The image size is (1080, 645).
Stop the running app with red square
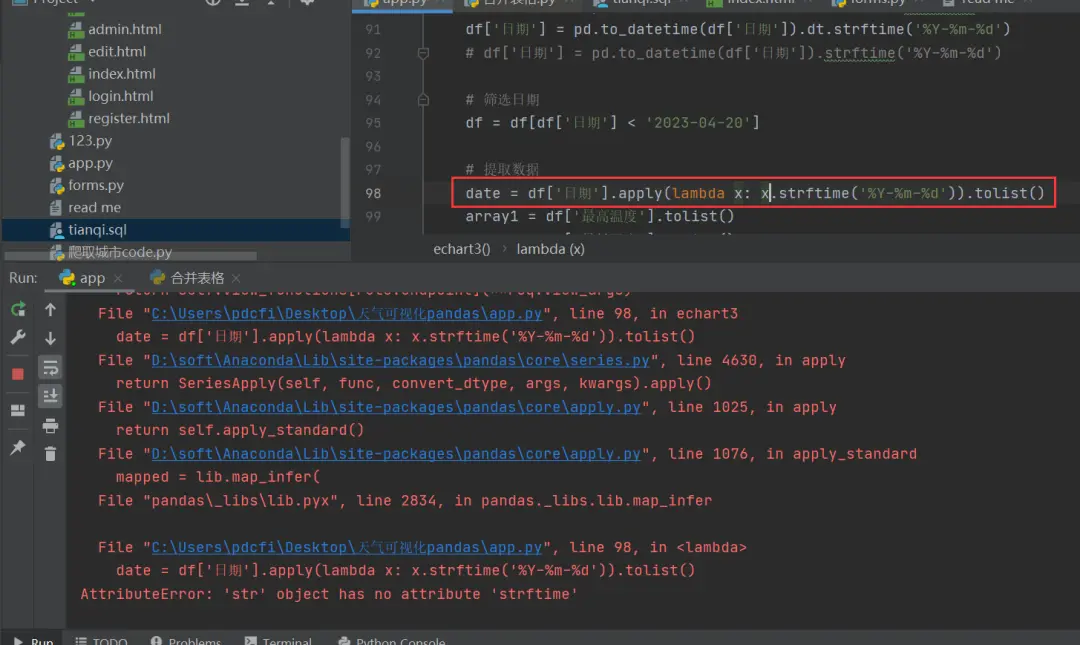18,373
